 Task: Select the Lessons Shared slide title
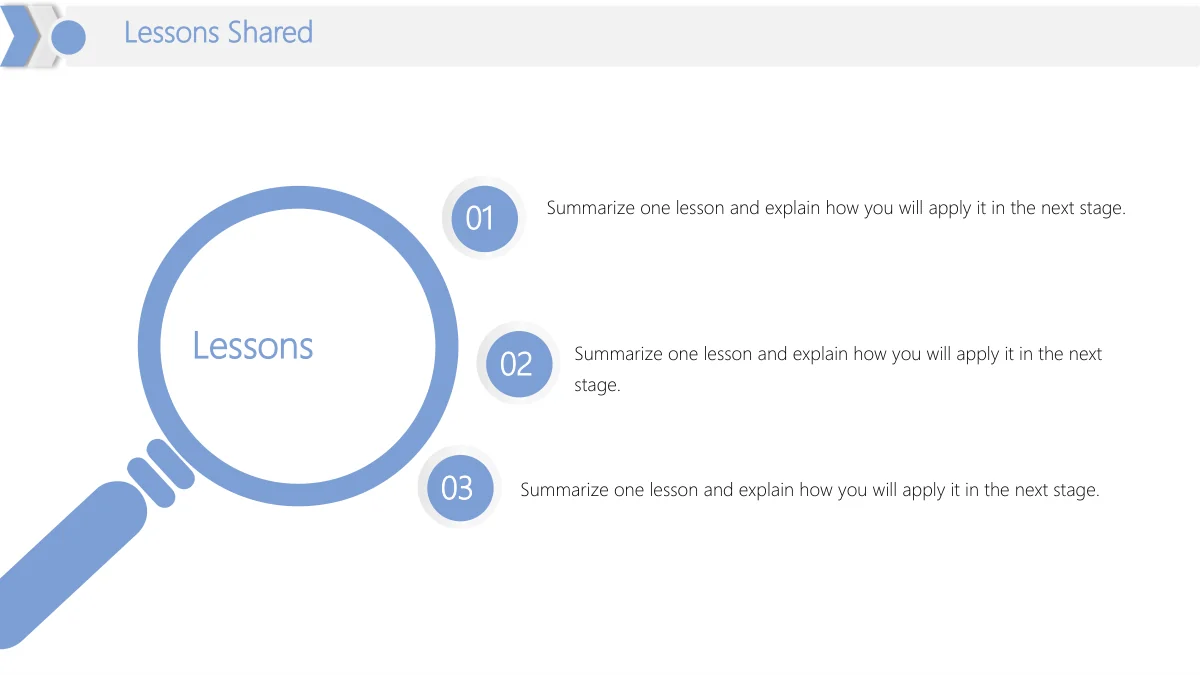point(218,32)
